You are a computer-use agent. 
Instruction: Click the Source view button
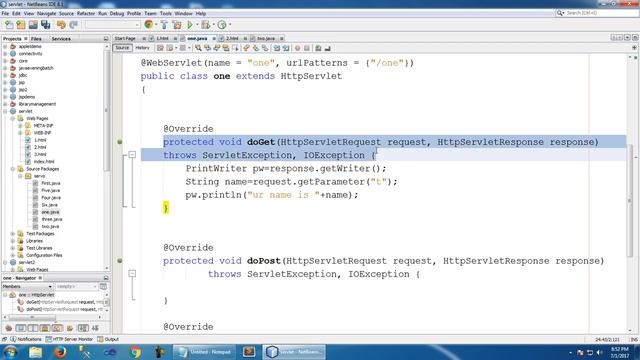tap(122, 48)
